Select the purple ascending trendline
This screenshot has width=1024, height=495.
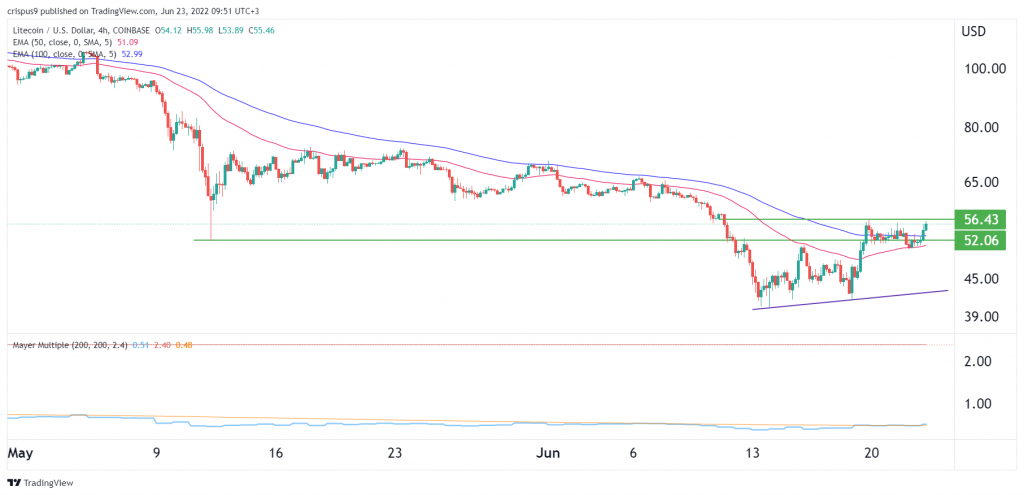850,300
